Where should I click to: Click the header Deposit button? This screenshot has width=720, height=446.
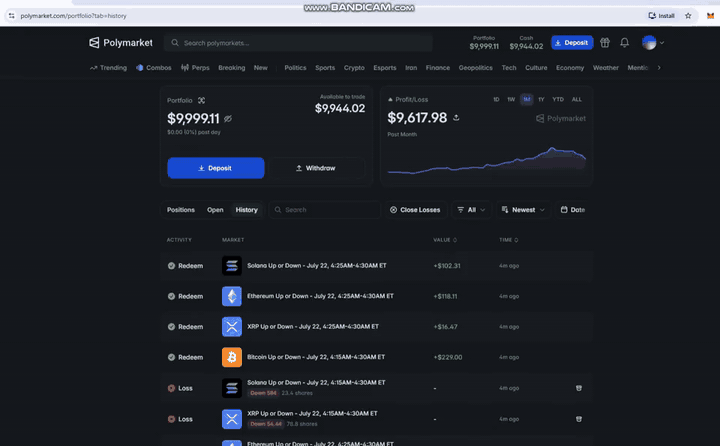pyautogui.click(x=572, y=43)
